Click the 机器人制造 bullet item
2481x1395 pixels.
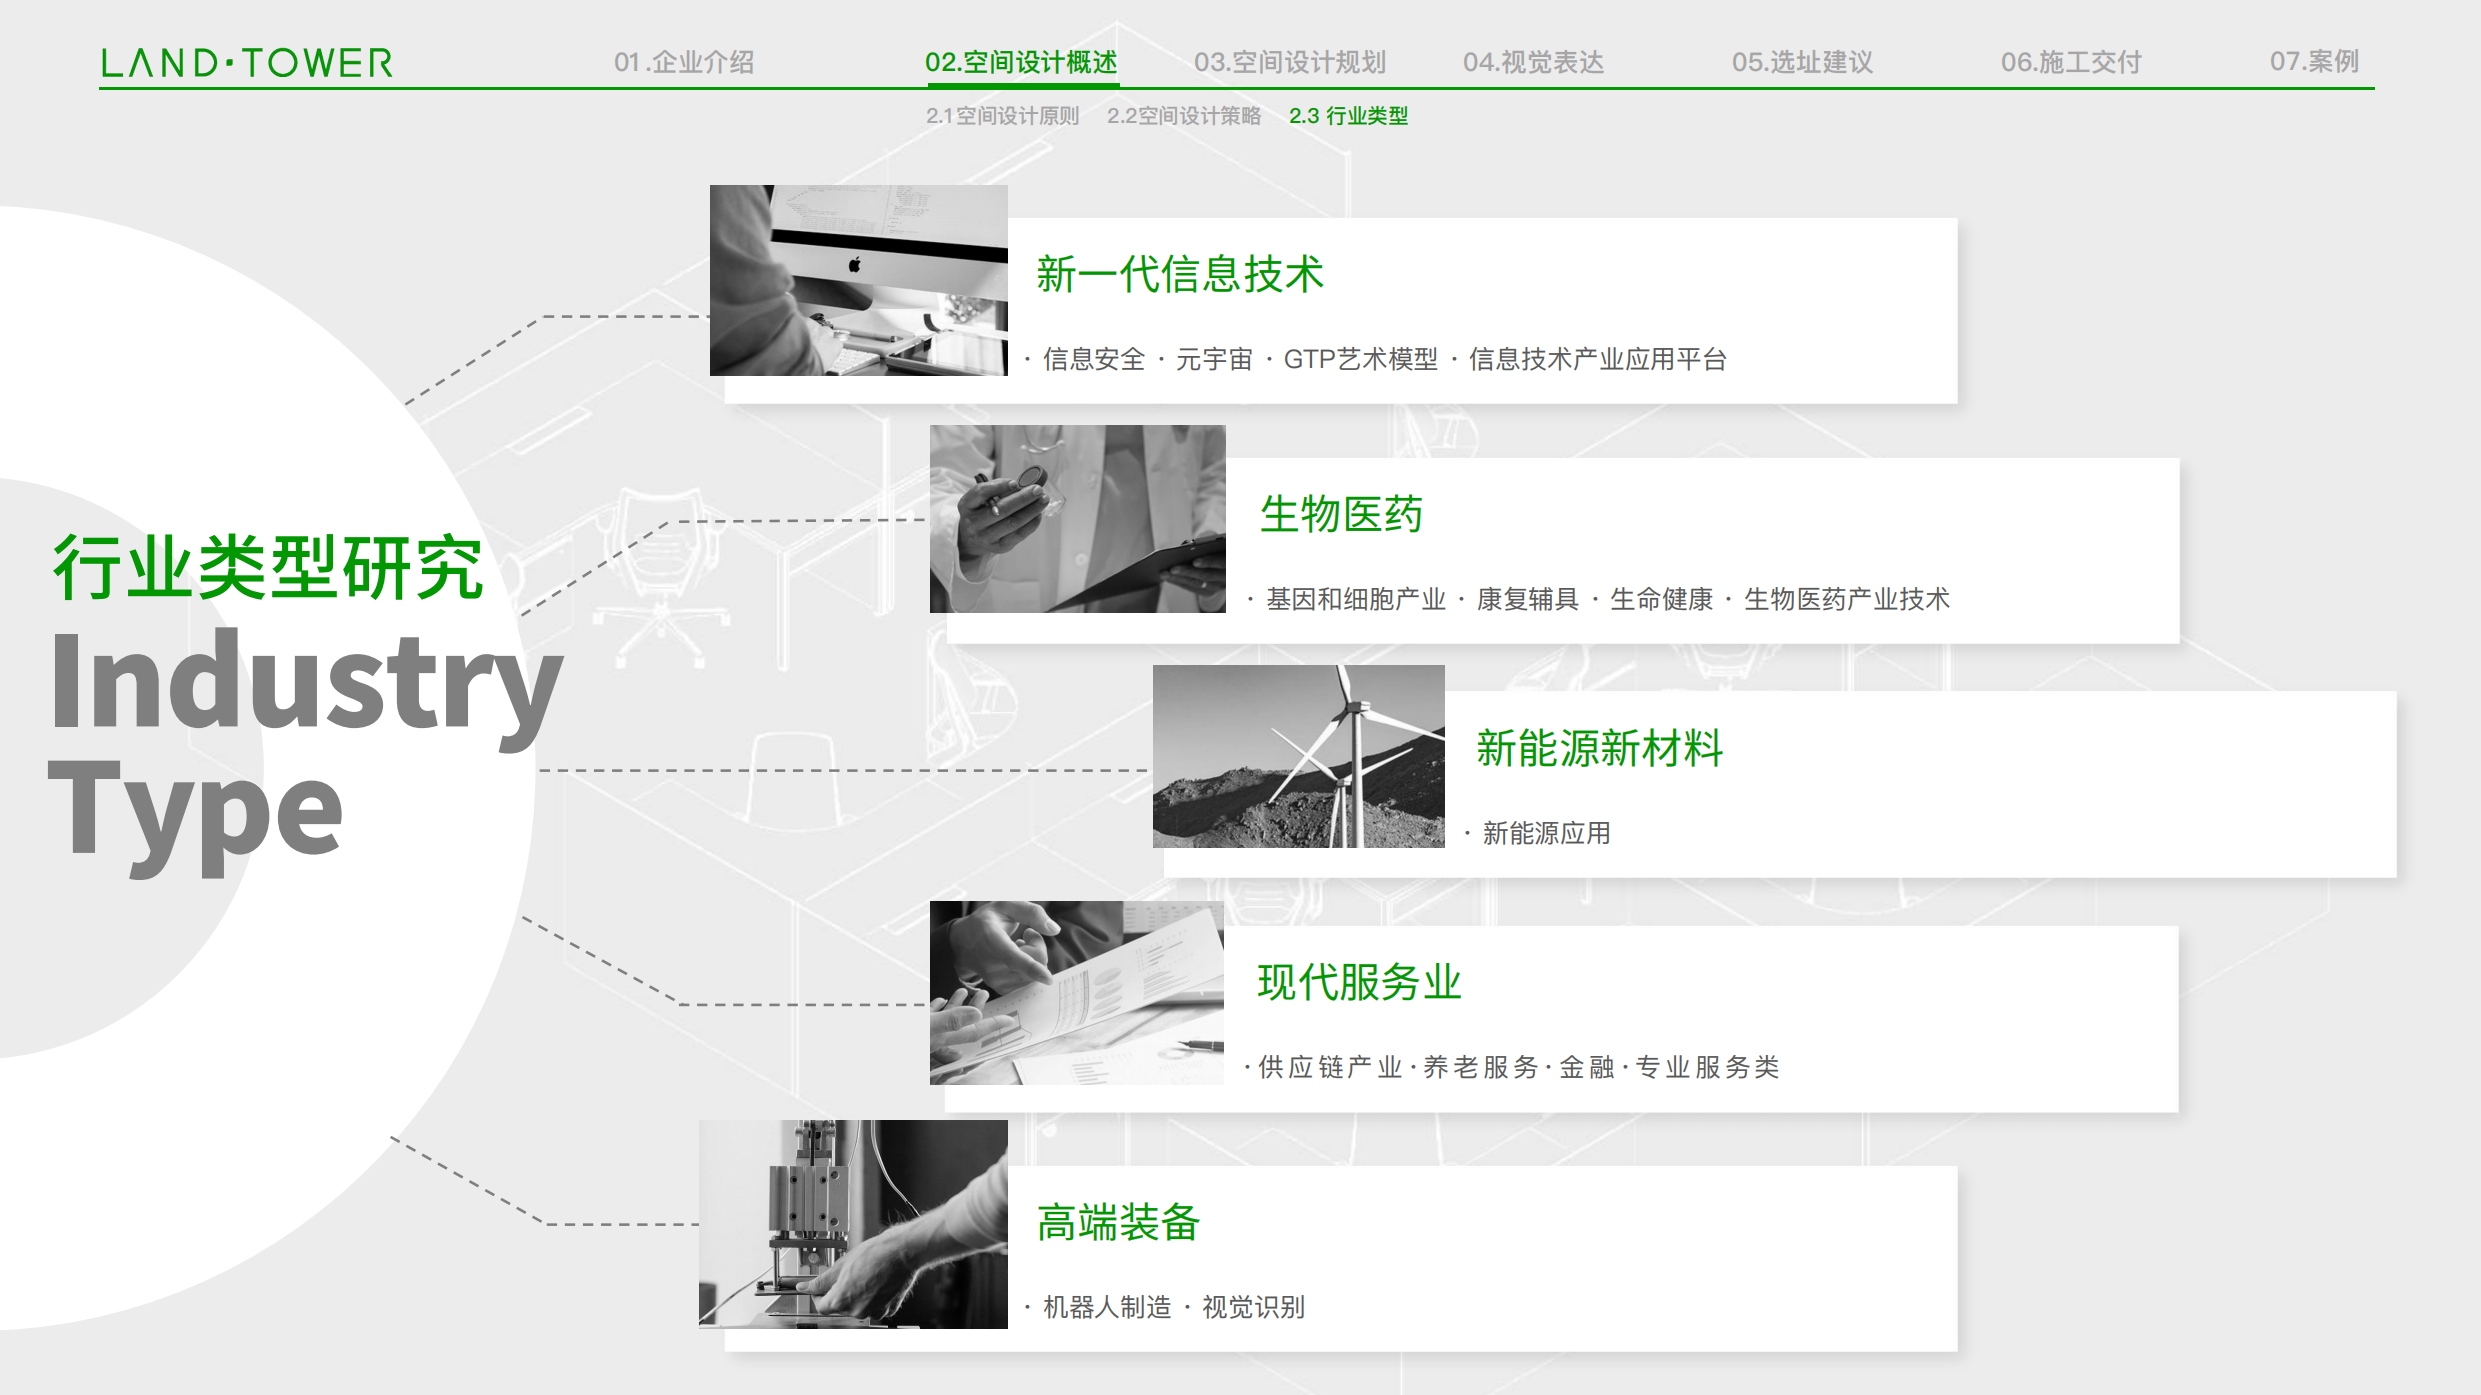(x=1107, y=1307)
